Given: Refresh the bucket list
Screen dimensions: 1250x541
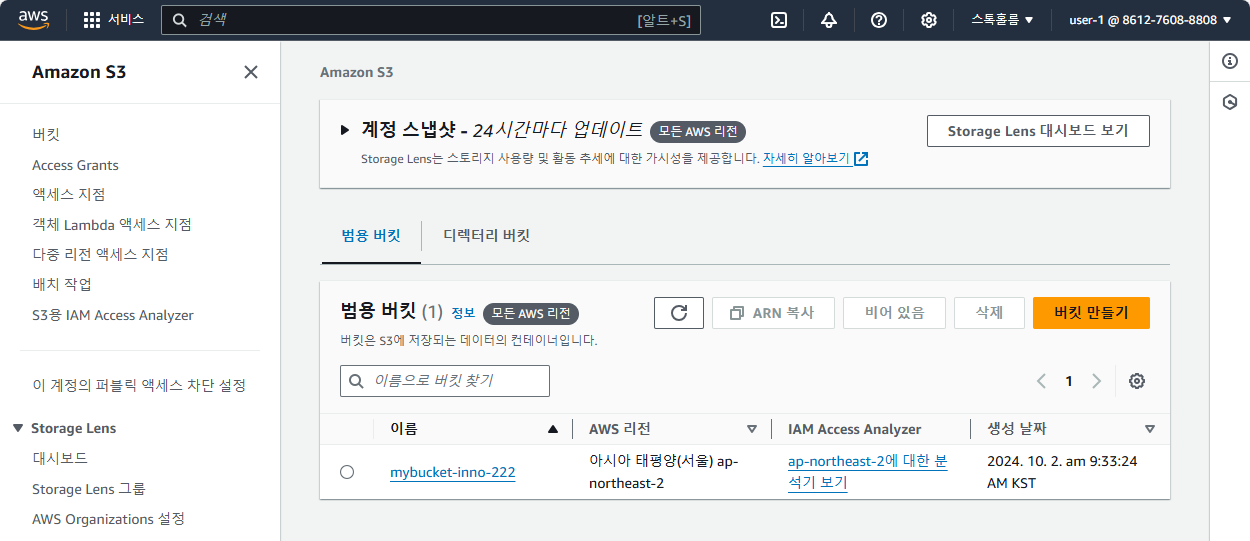Looking at the screenshot, I should (679, 313).
